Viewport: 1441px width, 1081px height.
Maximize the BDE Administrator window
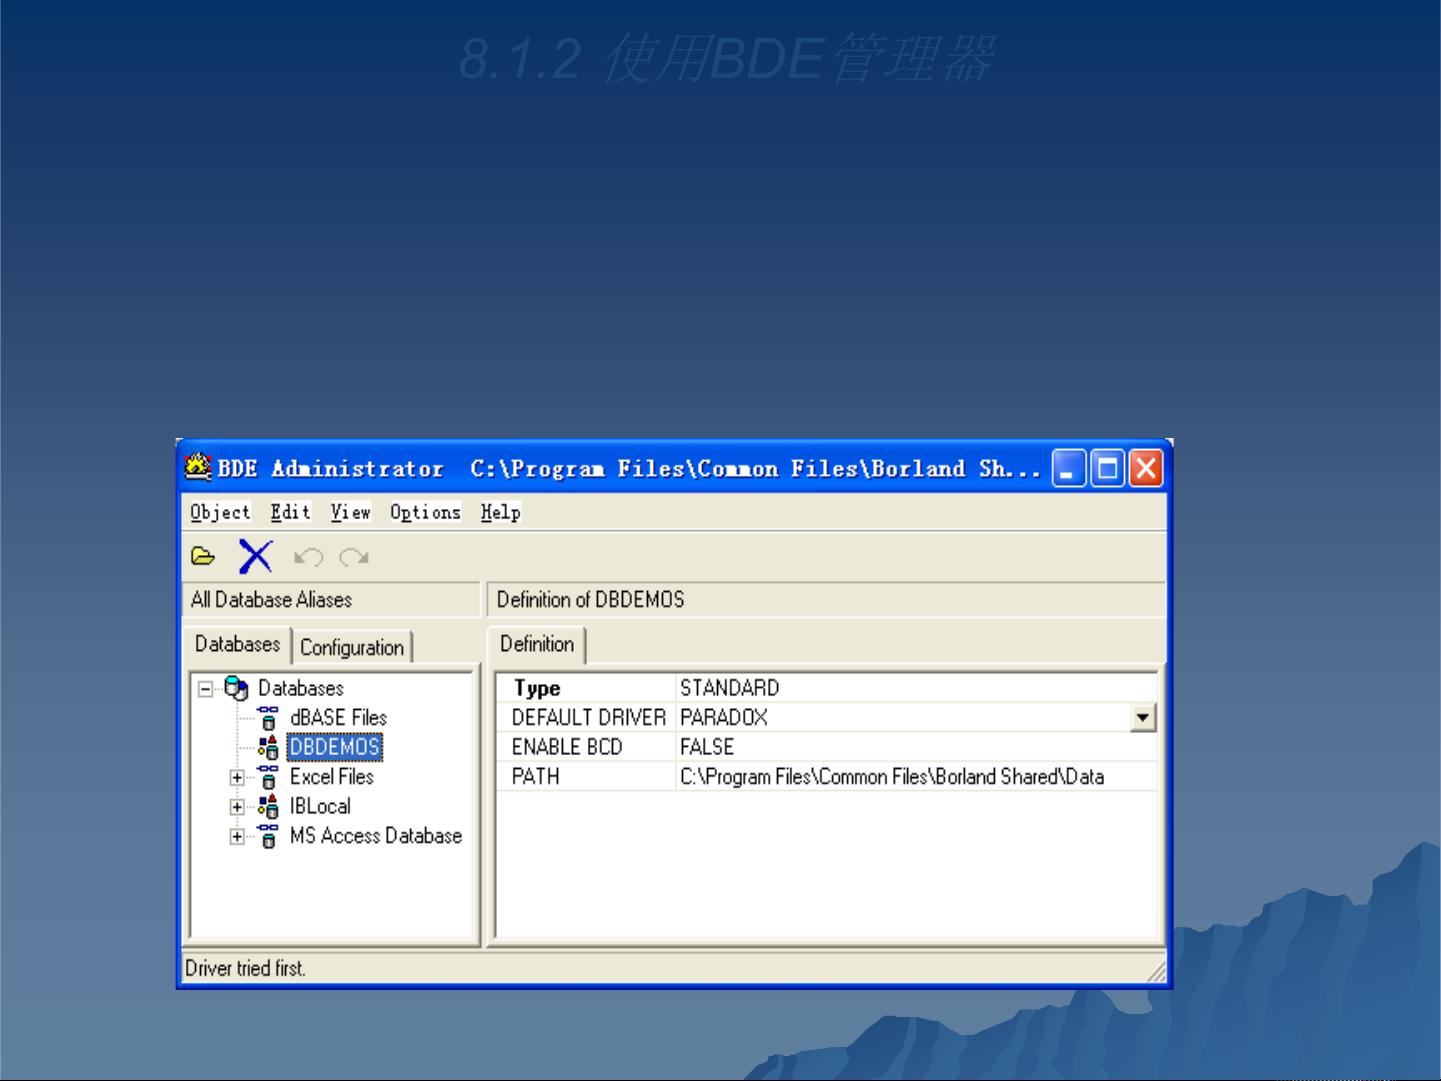click(1108, 468)
